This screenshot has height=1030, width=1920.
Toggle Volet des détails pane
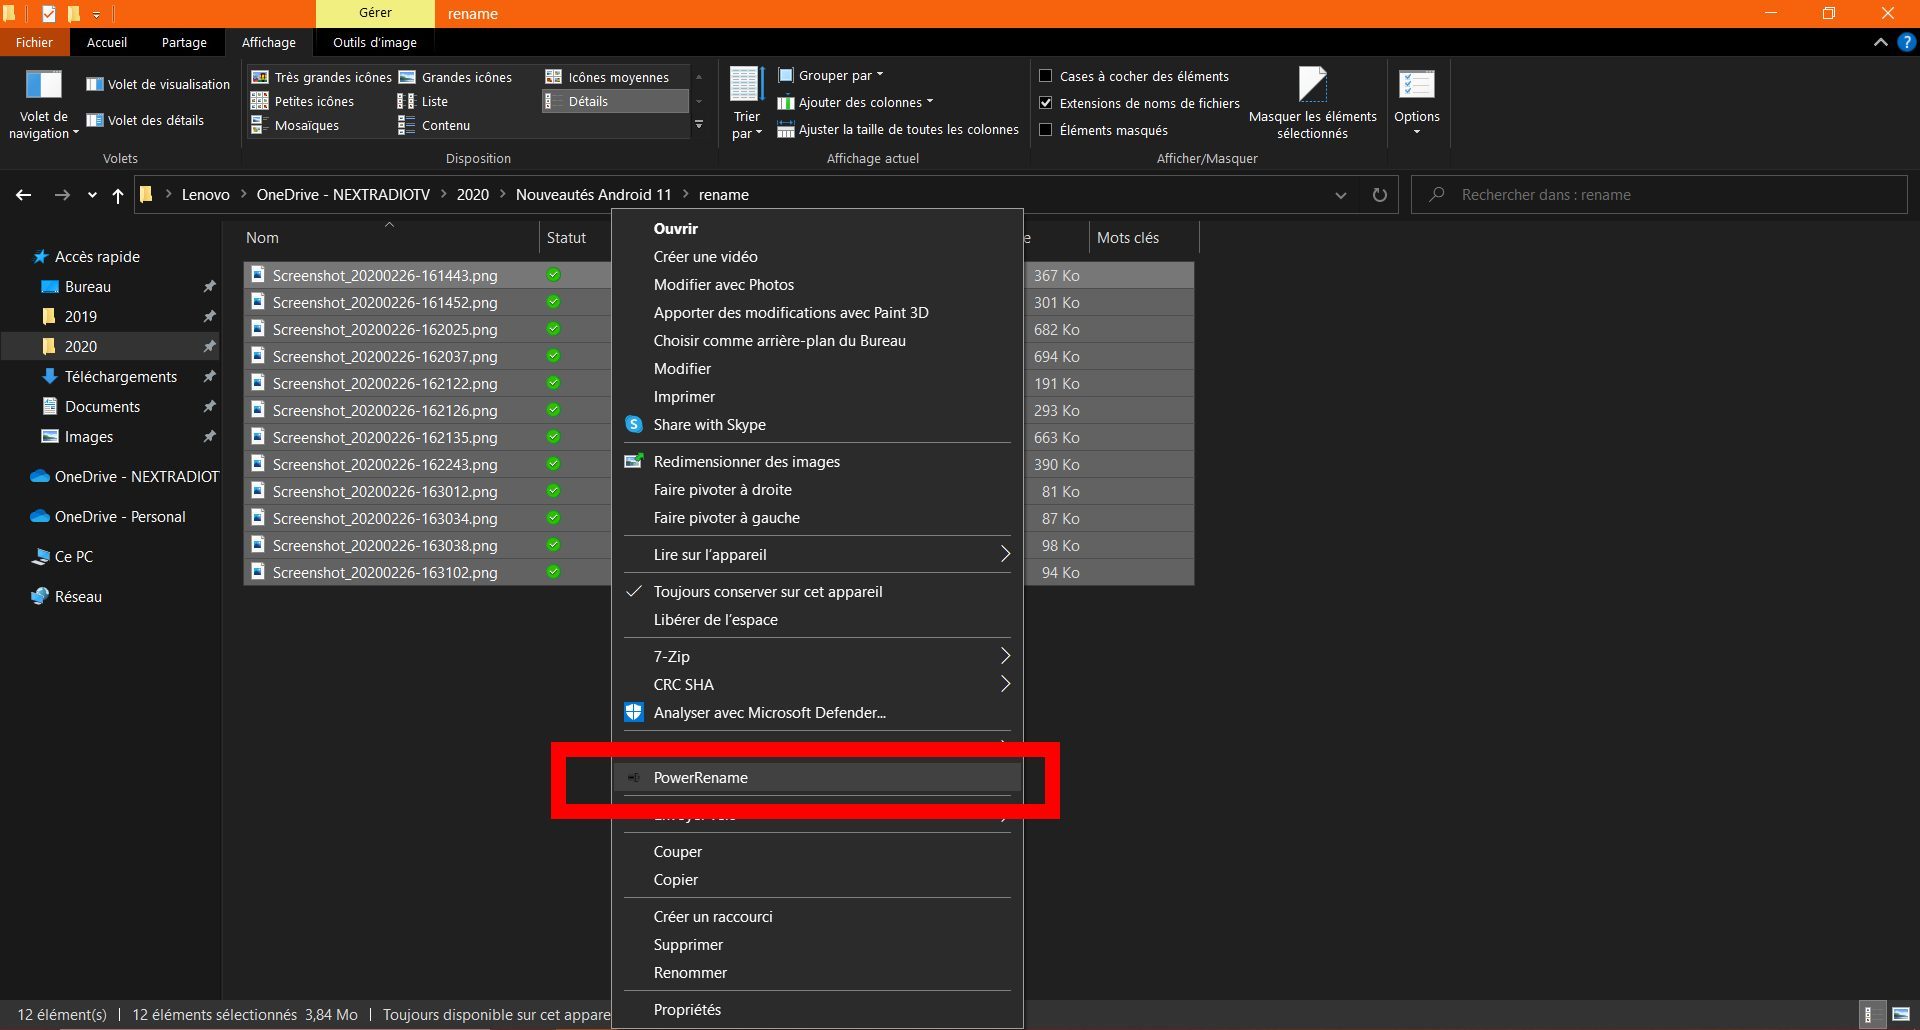tap(145, 120)
